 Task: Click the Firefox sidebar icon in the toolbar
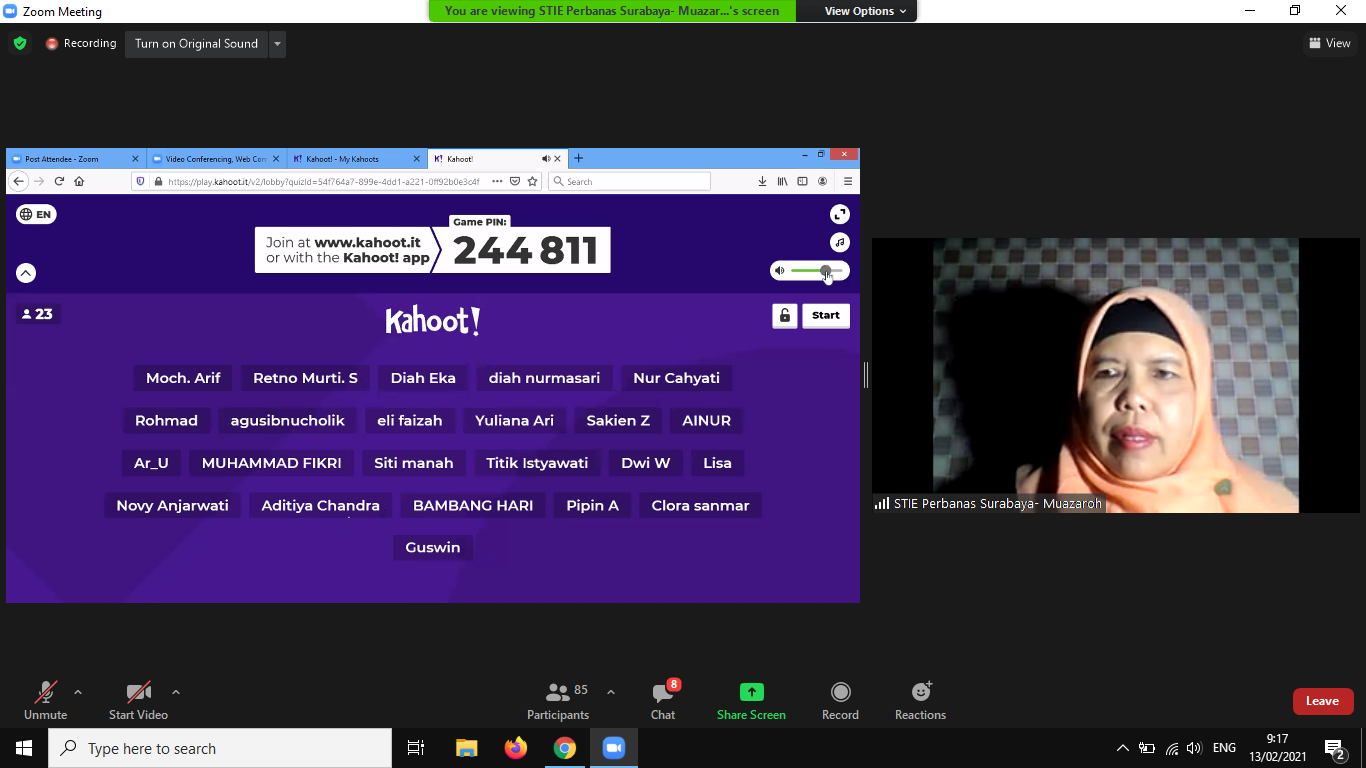click(802, 181)
